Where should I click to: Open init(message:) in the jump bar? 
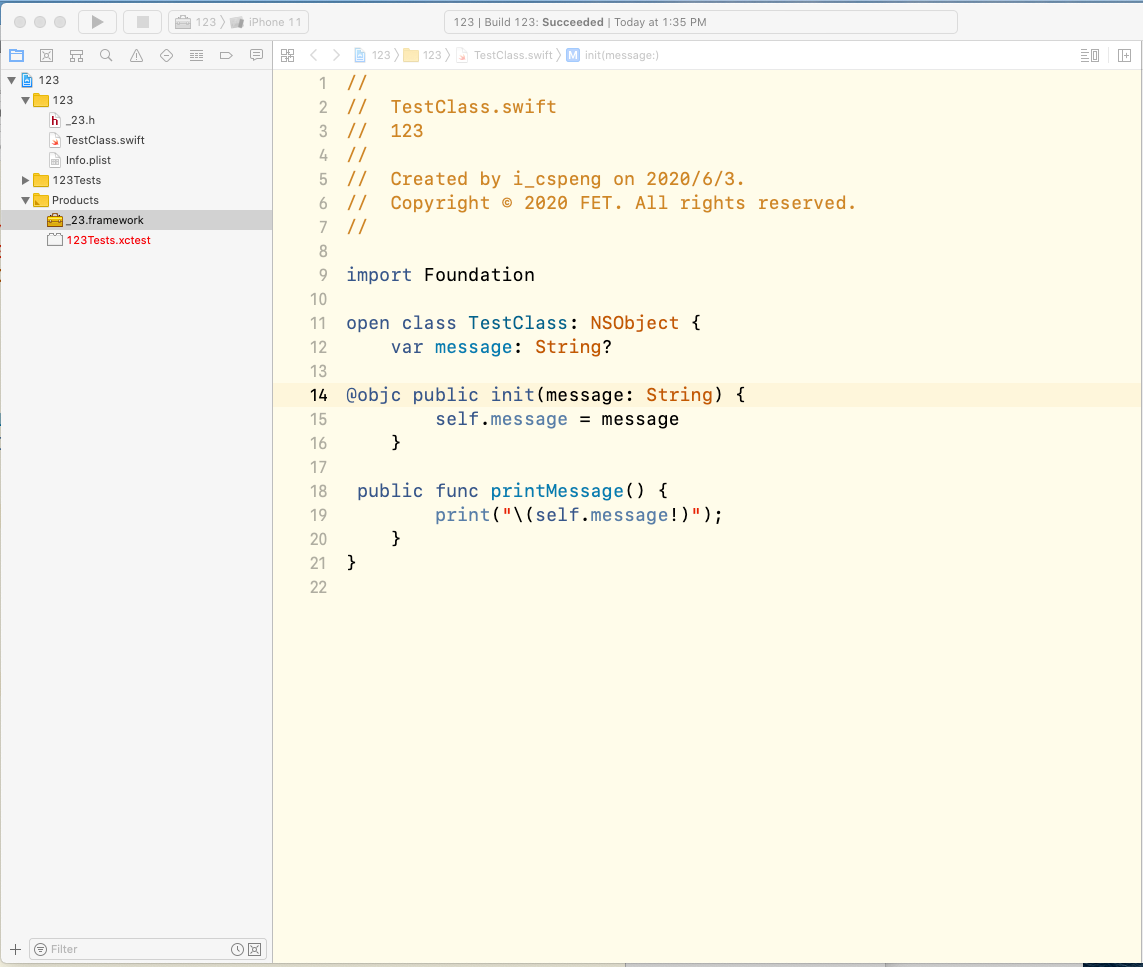620,55
